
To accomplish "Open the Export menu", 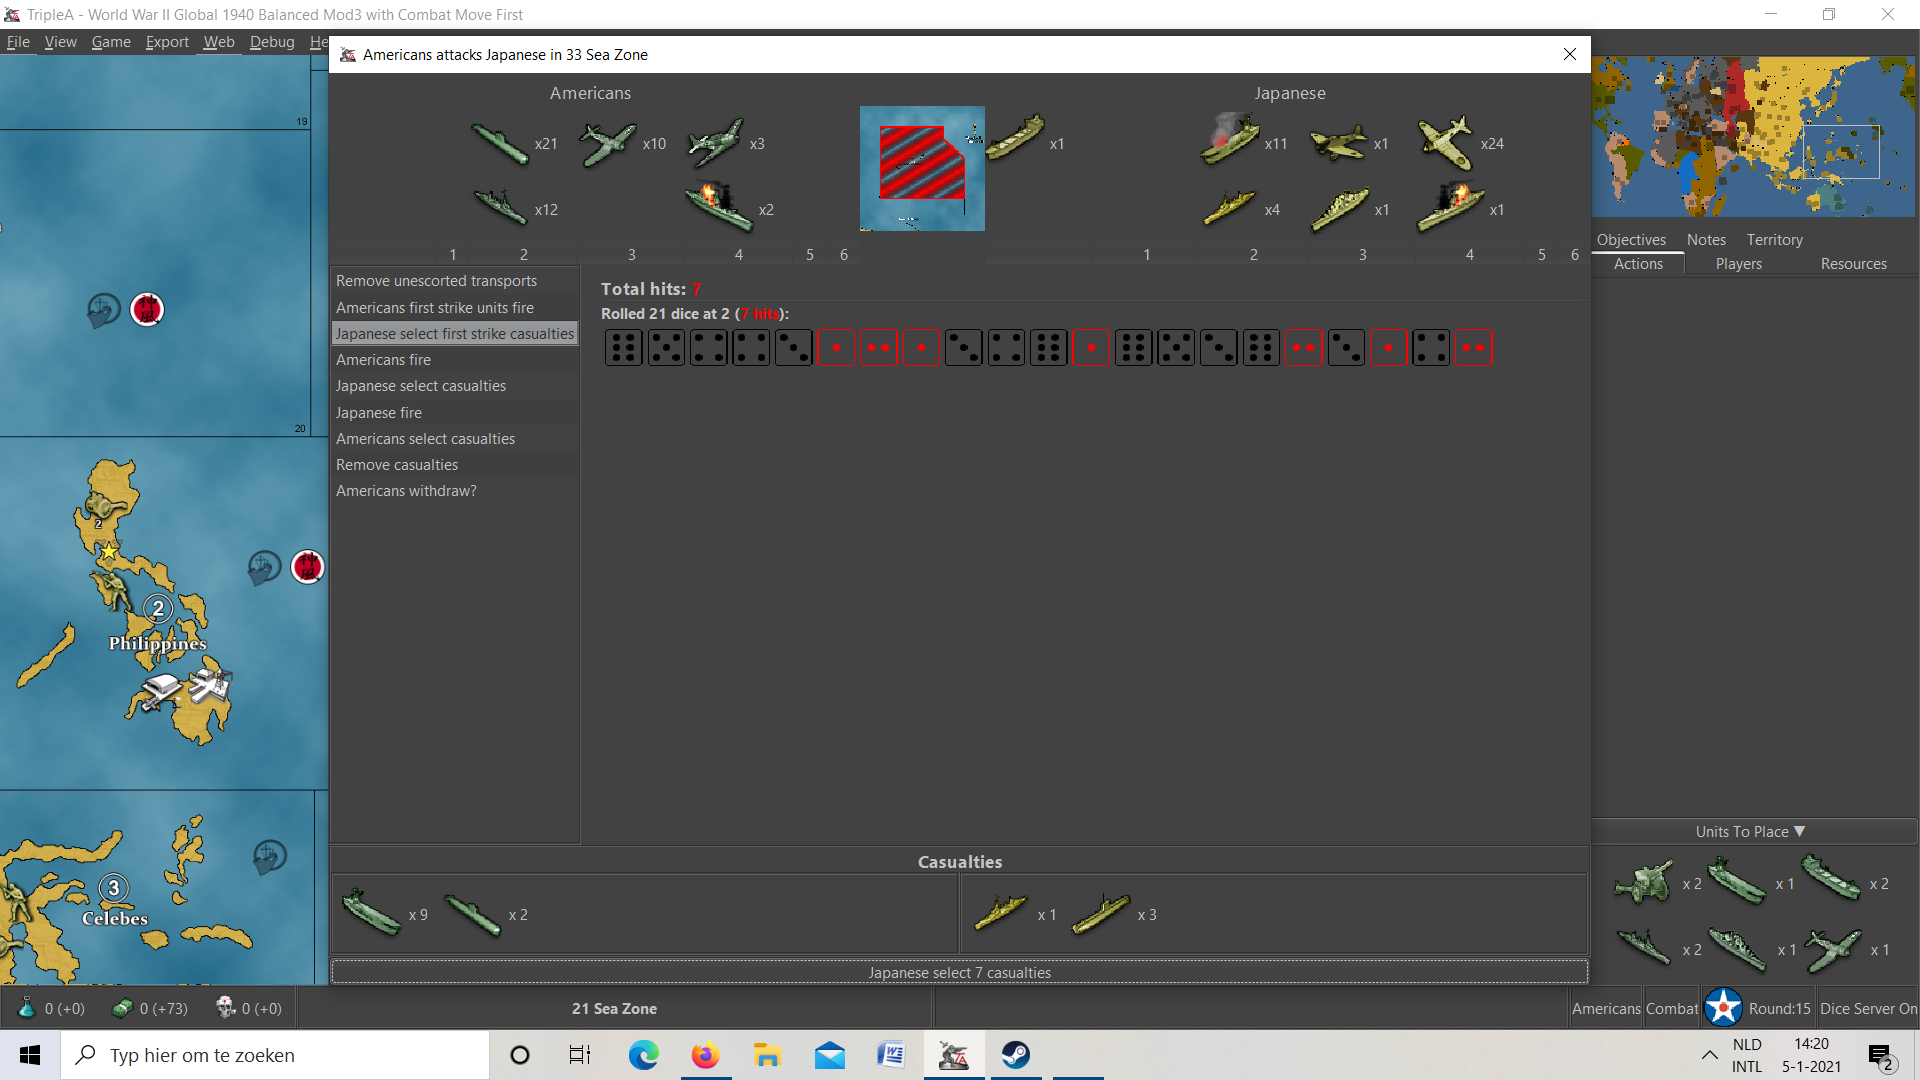I will (167, 42).
